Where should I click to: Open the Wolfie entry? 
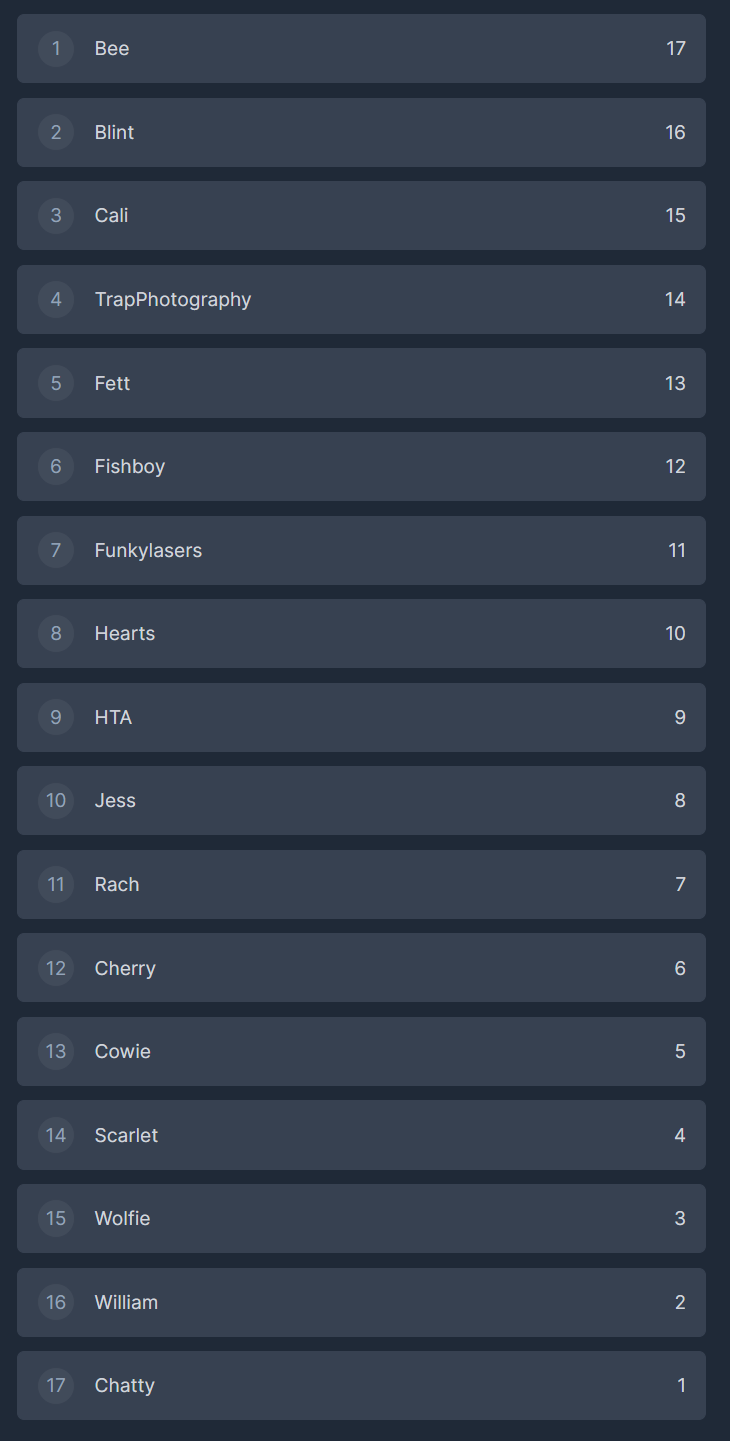[361, 1218]
